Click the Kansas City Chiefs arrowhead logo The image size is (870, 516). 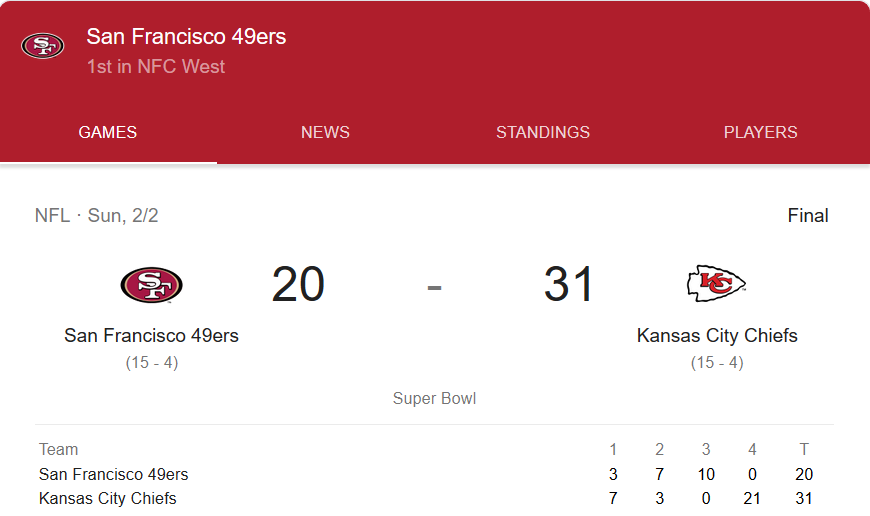coord(716,284)
